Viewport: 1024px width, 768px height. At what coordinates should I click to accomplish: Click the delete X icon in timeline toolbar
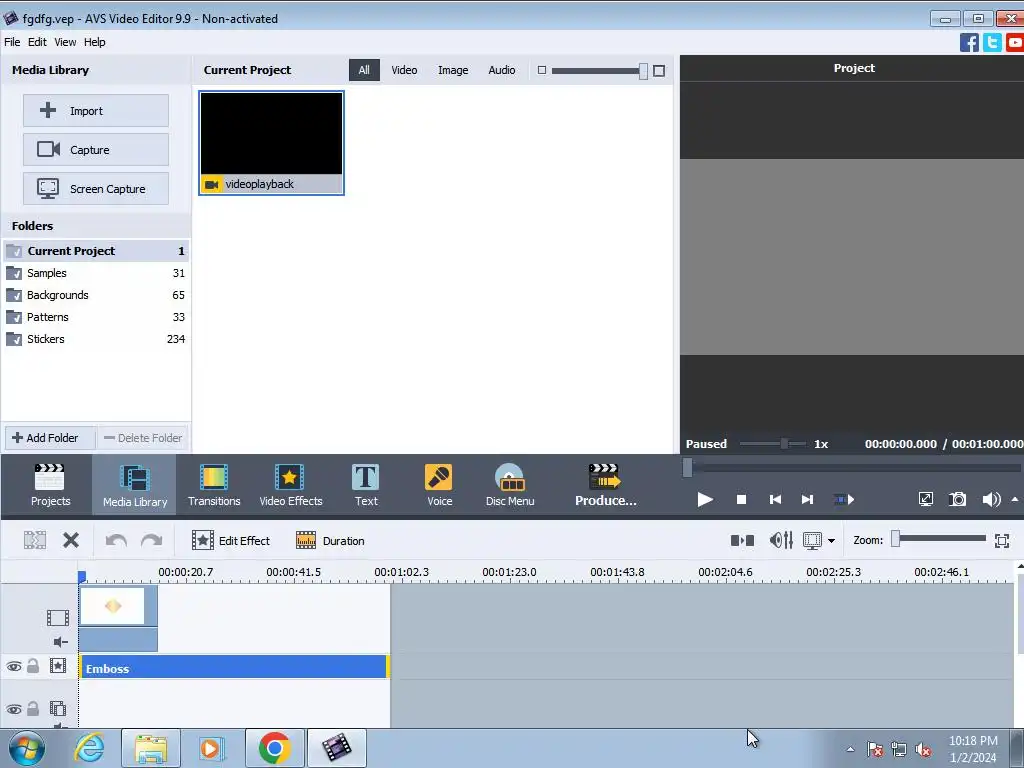(x=71, y=540)
